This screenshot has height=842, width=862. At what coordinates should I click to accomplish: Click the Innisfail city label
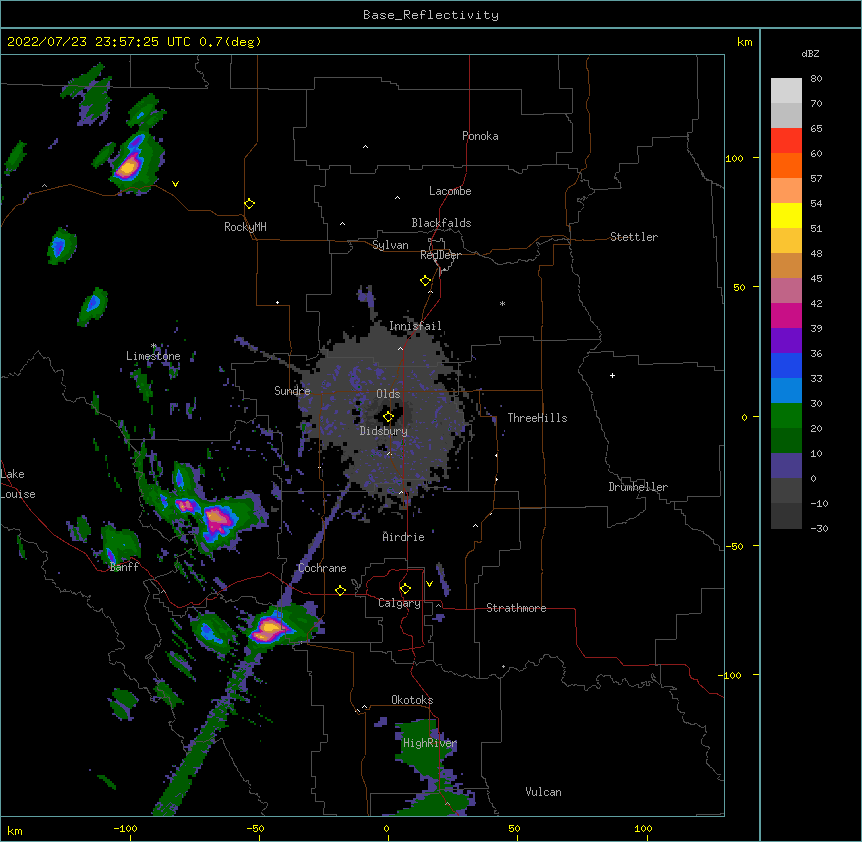(415, 326)
